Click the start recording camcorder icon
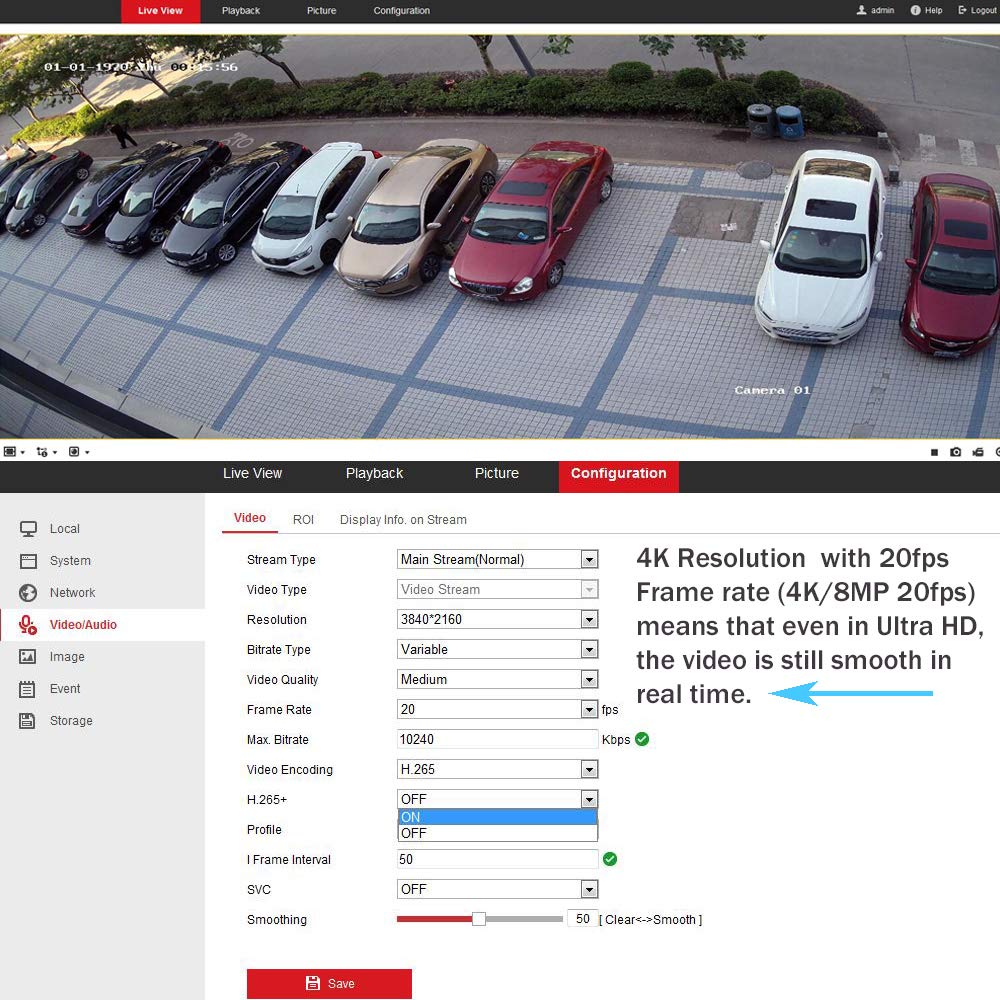This screenshot has width=1000, height=1000. tap(978, 452)
